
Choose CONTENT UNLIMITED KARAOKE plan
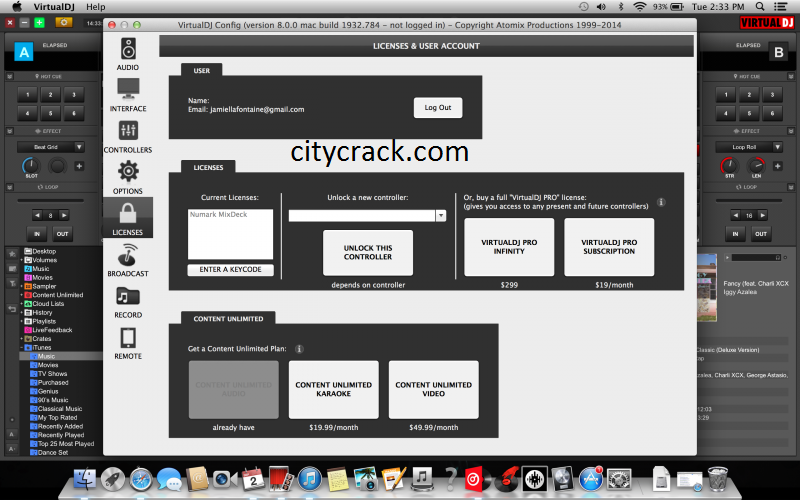334,389
